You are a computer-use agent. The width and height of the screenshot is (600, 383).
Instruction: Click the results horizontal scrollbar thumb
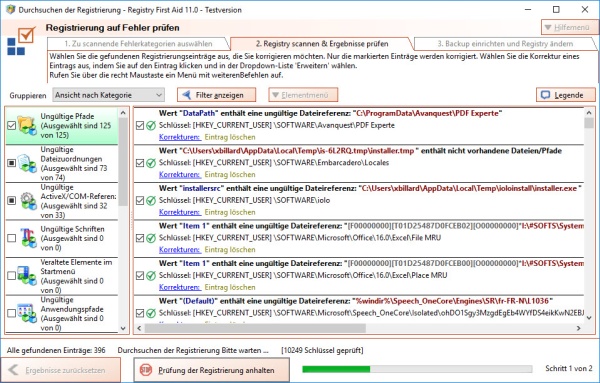(x=255, y=328)
